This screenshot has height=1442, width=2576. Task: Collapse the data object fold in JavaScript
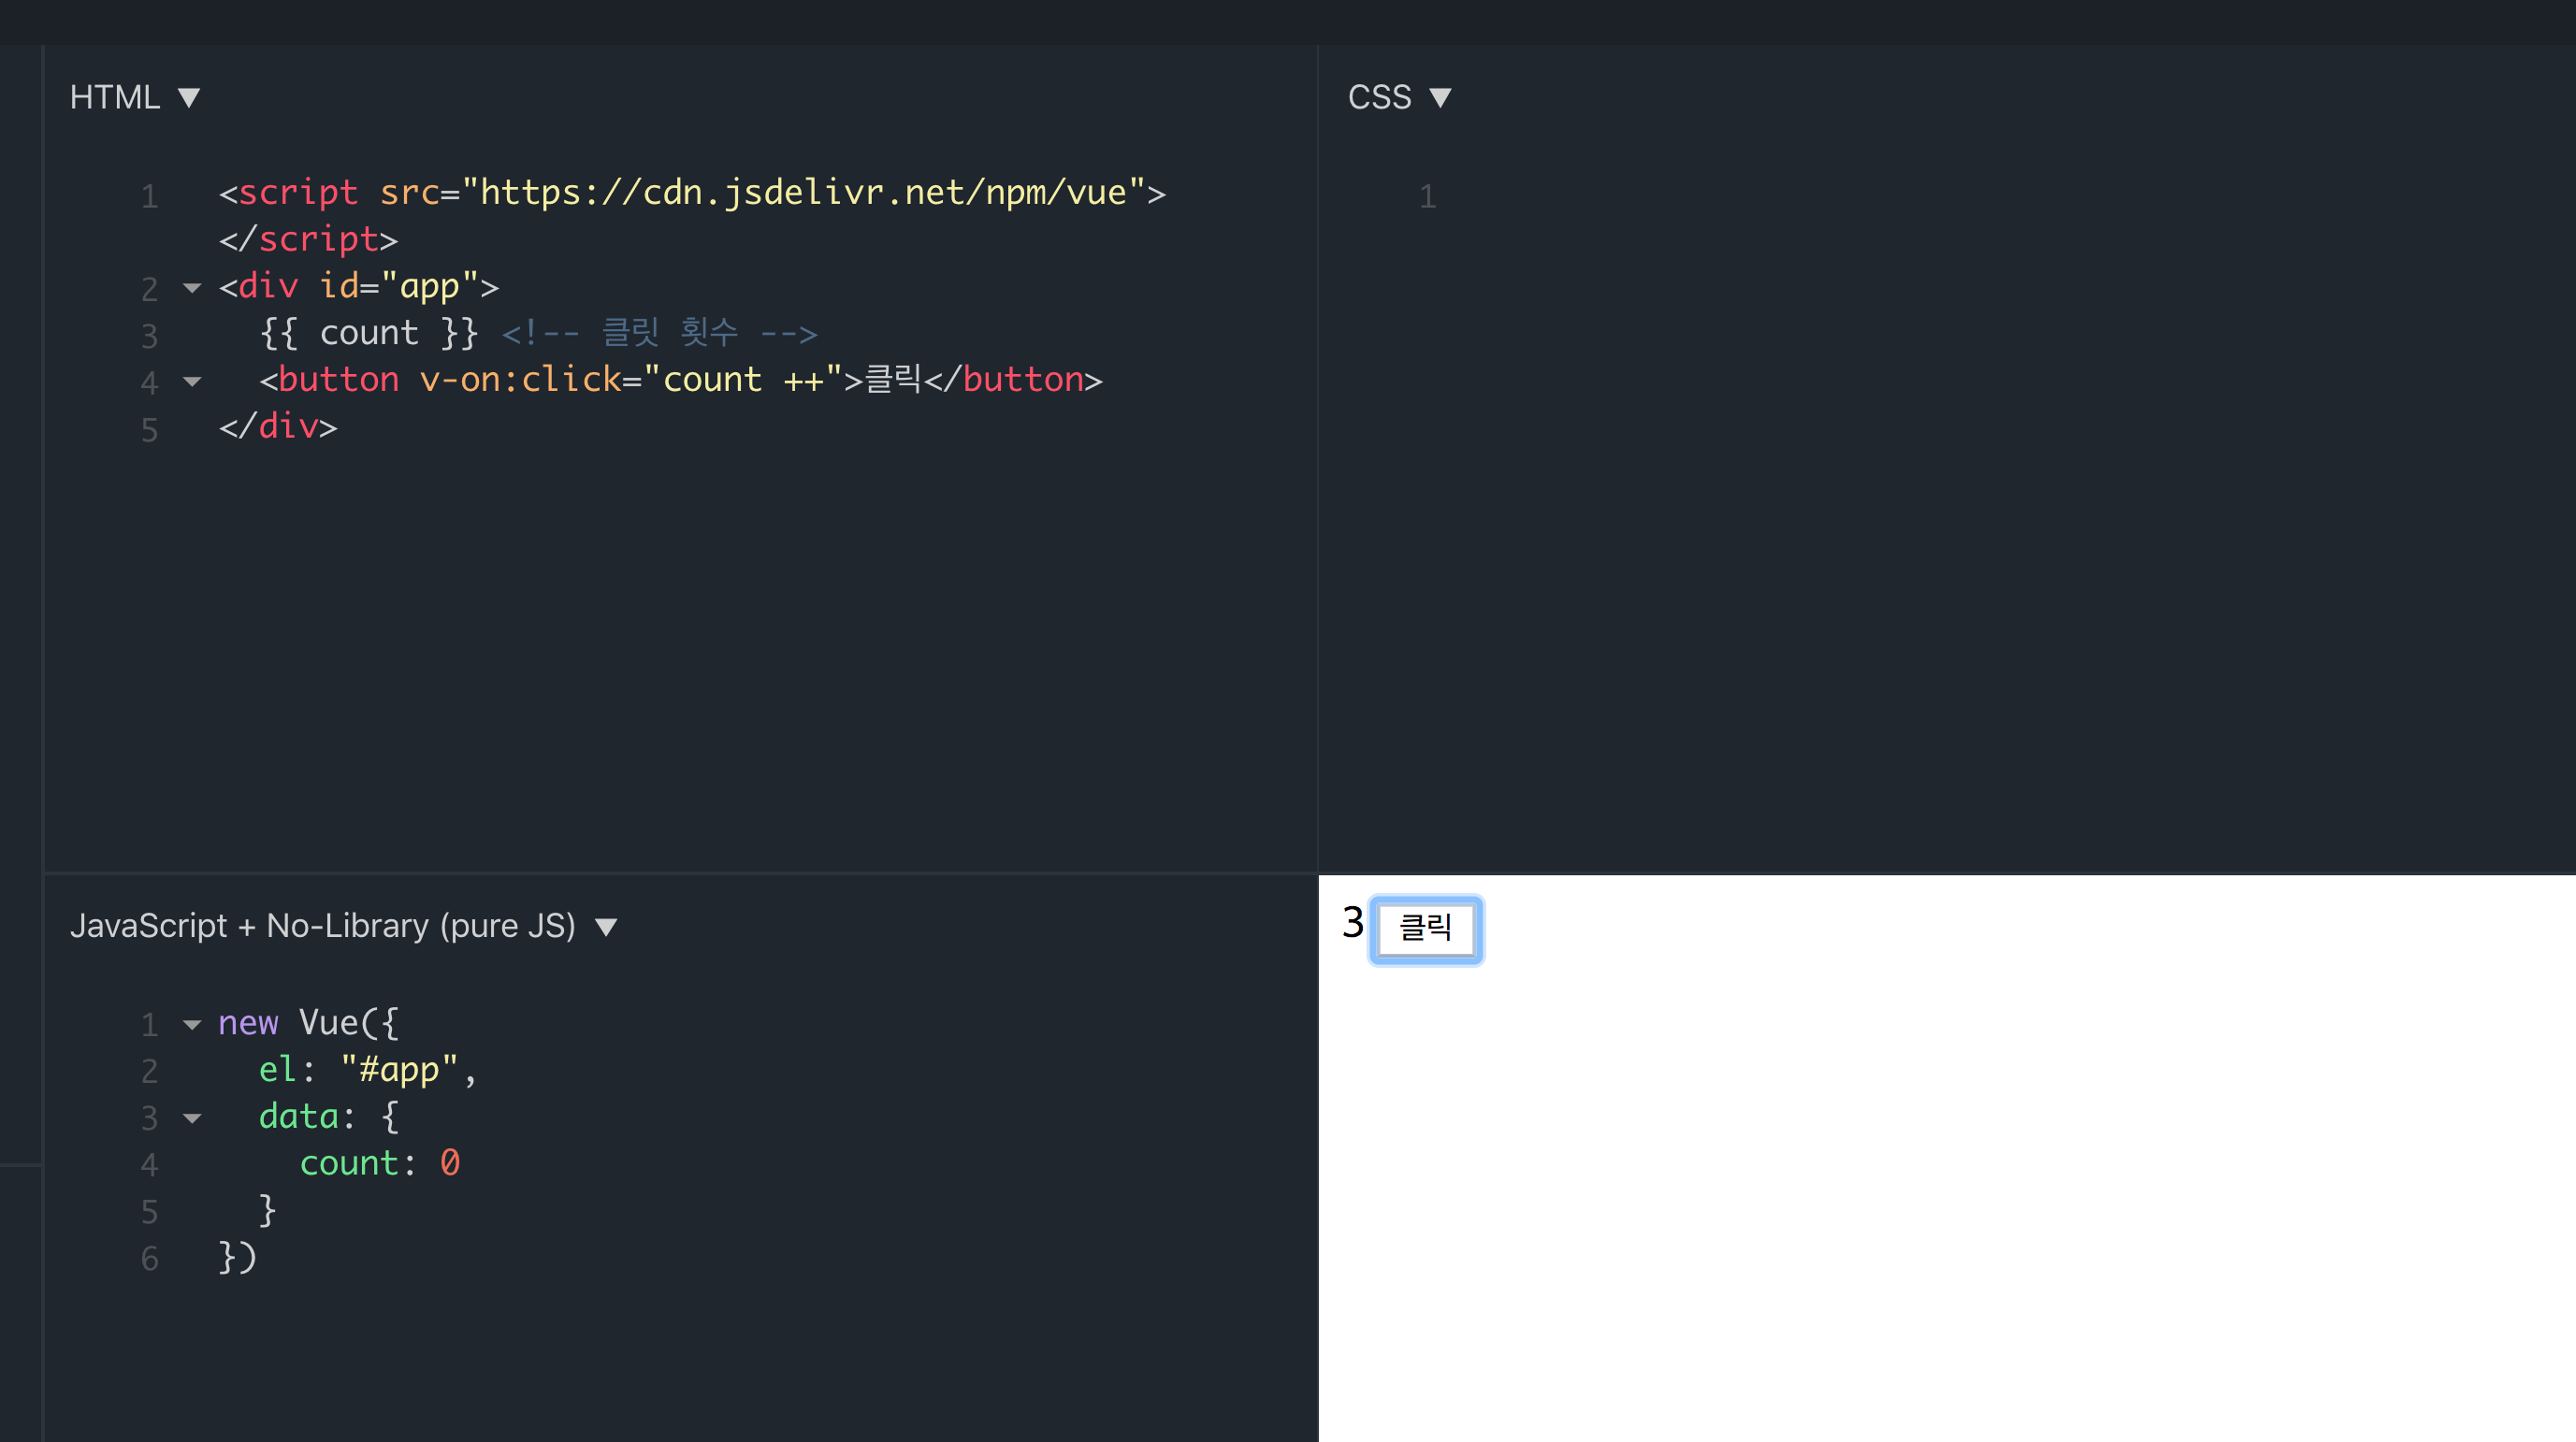click(191, 1118)
